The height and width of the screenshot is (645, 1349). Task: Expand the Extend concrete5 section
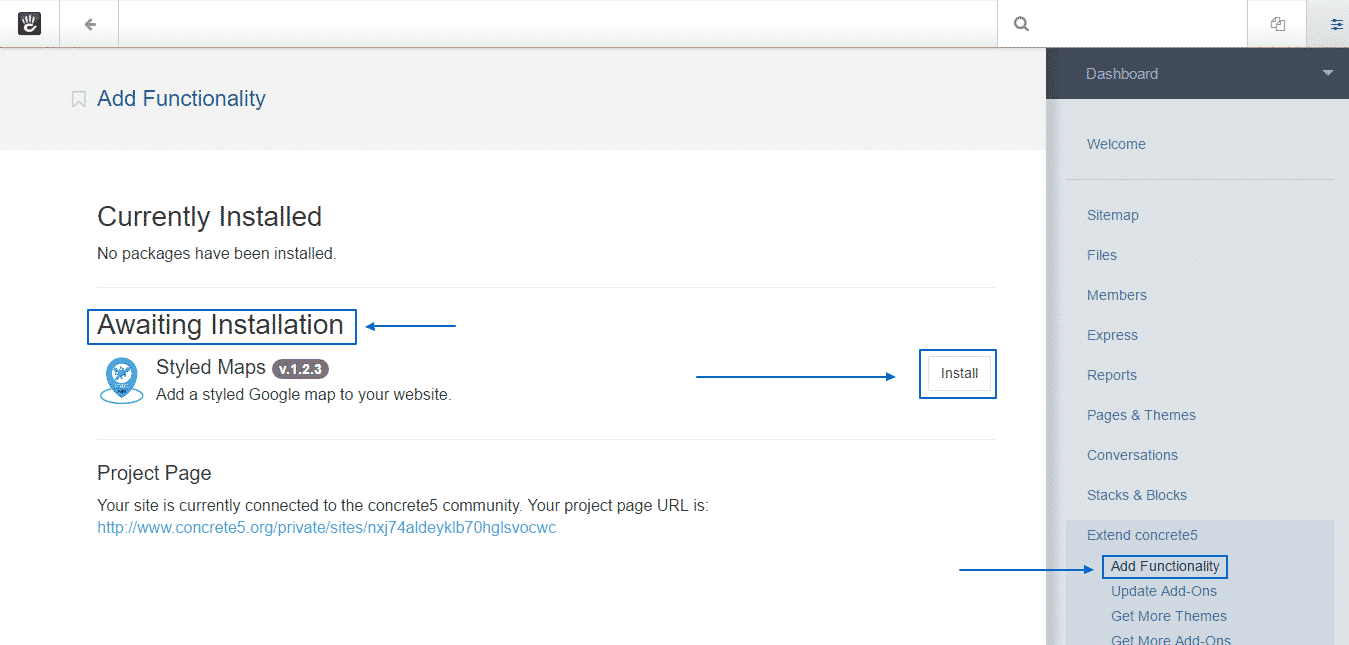(x=1142, y=535)
